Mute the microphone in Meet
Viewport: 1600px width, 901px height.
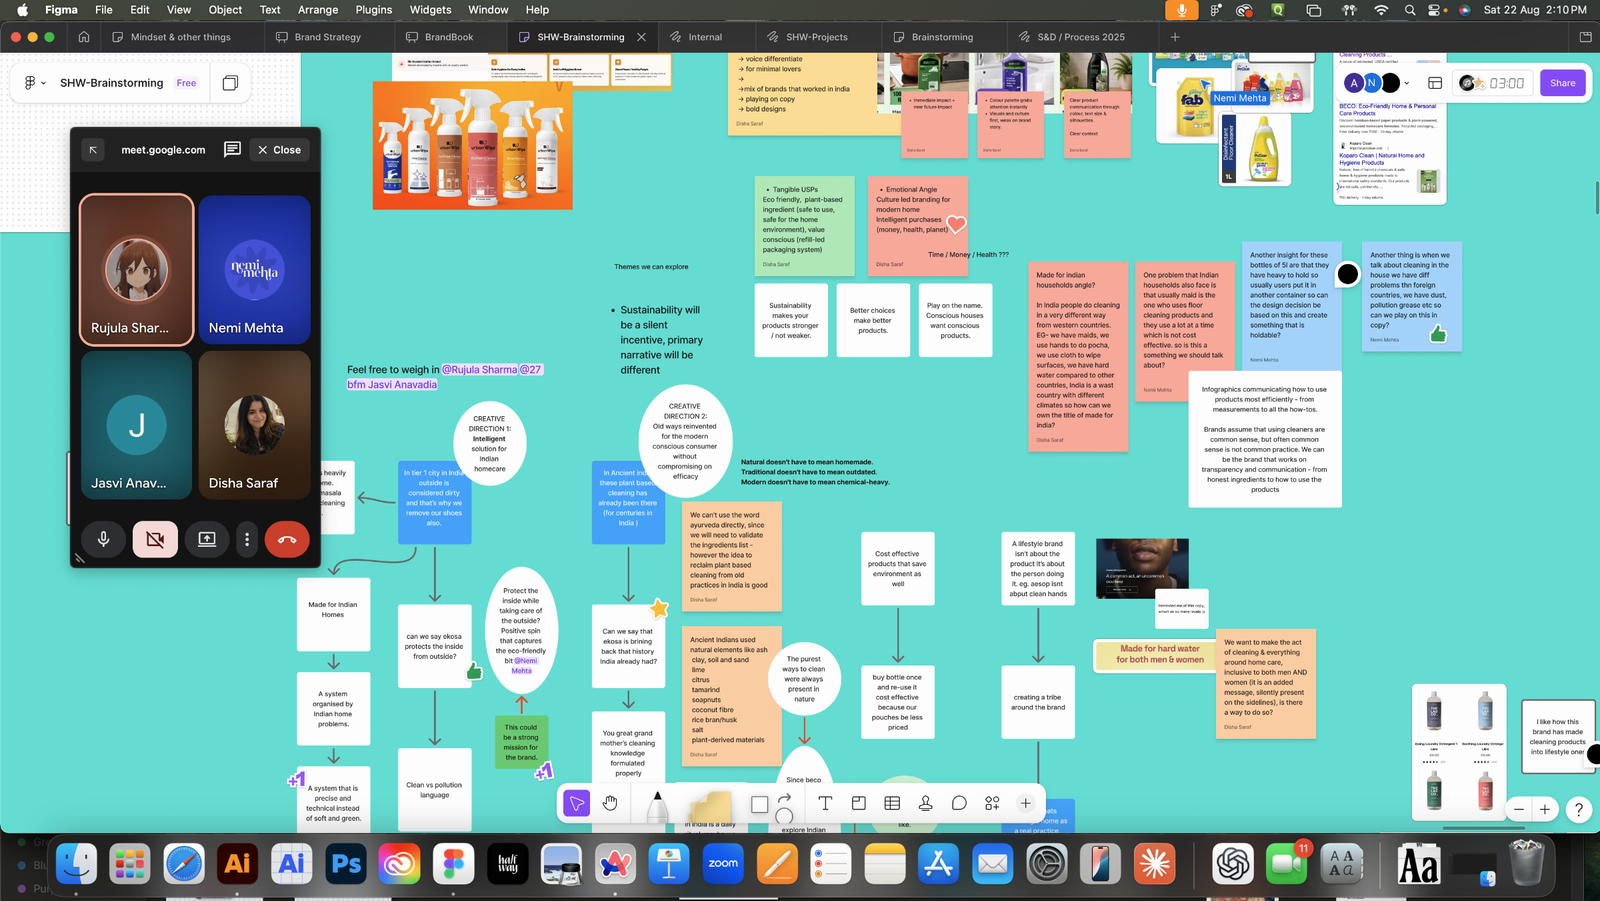click(x=103, y=539)
